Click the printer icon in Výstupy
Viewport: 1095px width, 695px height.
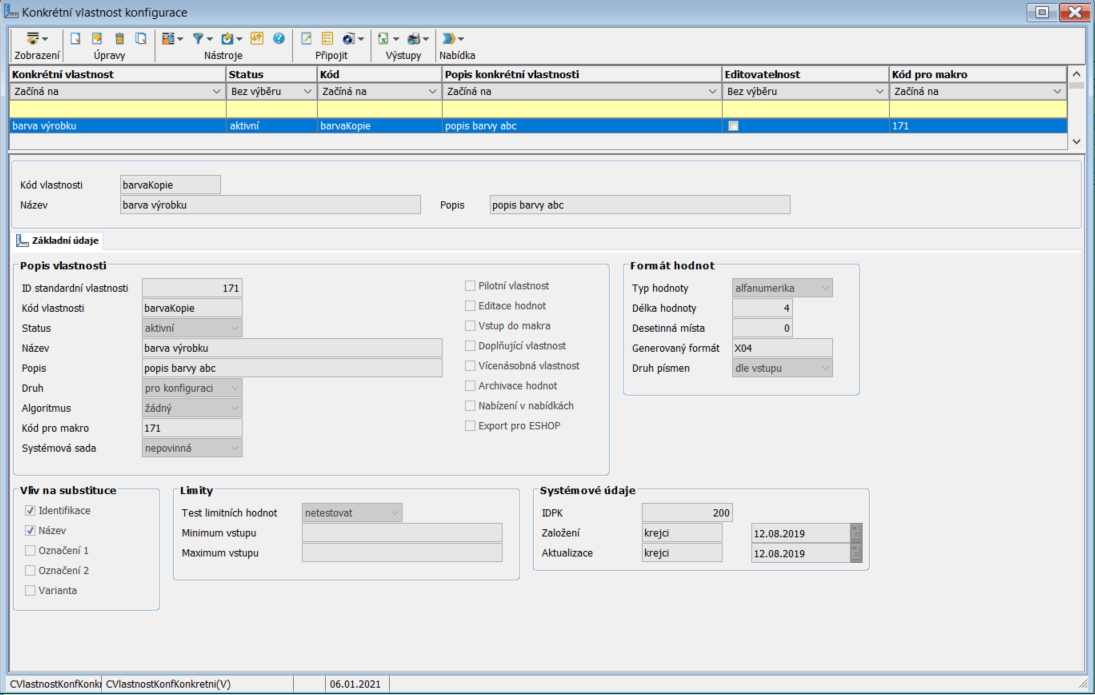pos(414,39)
